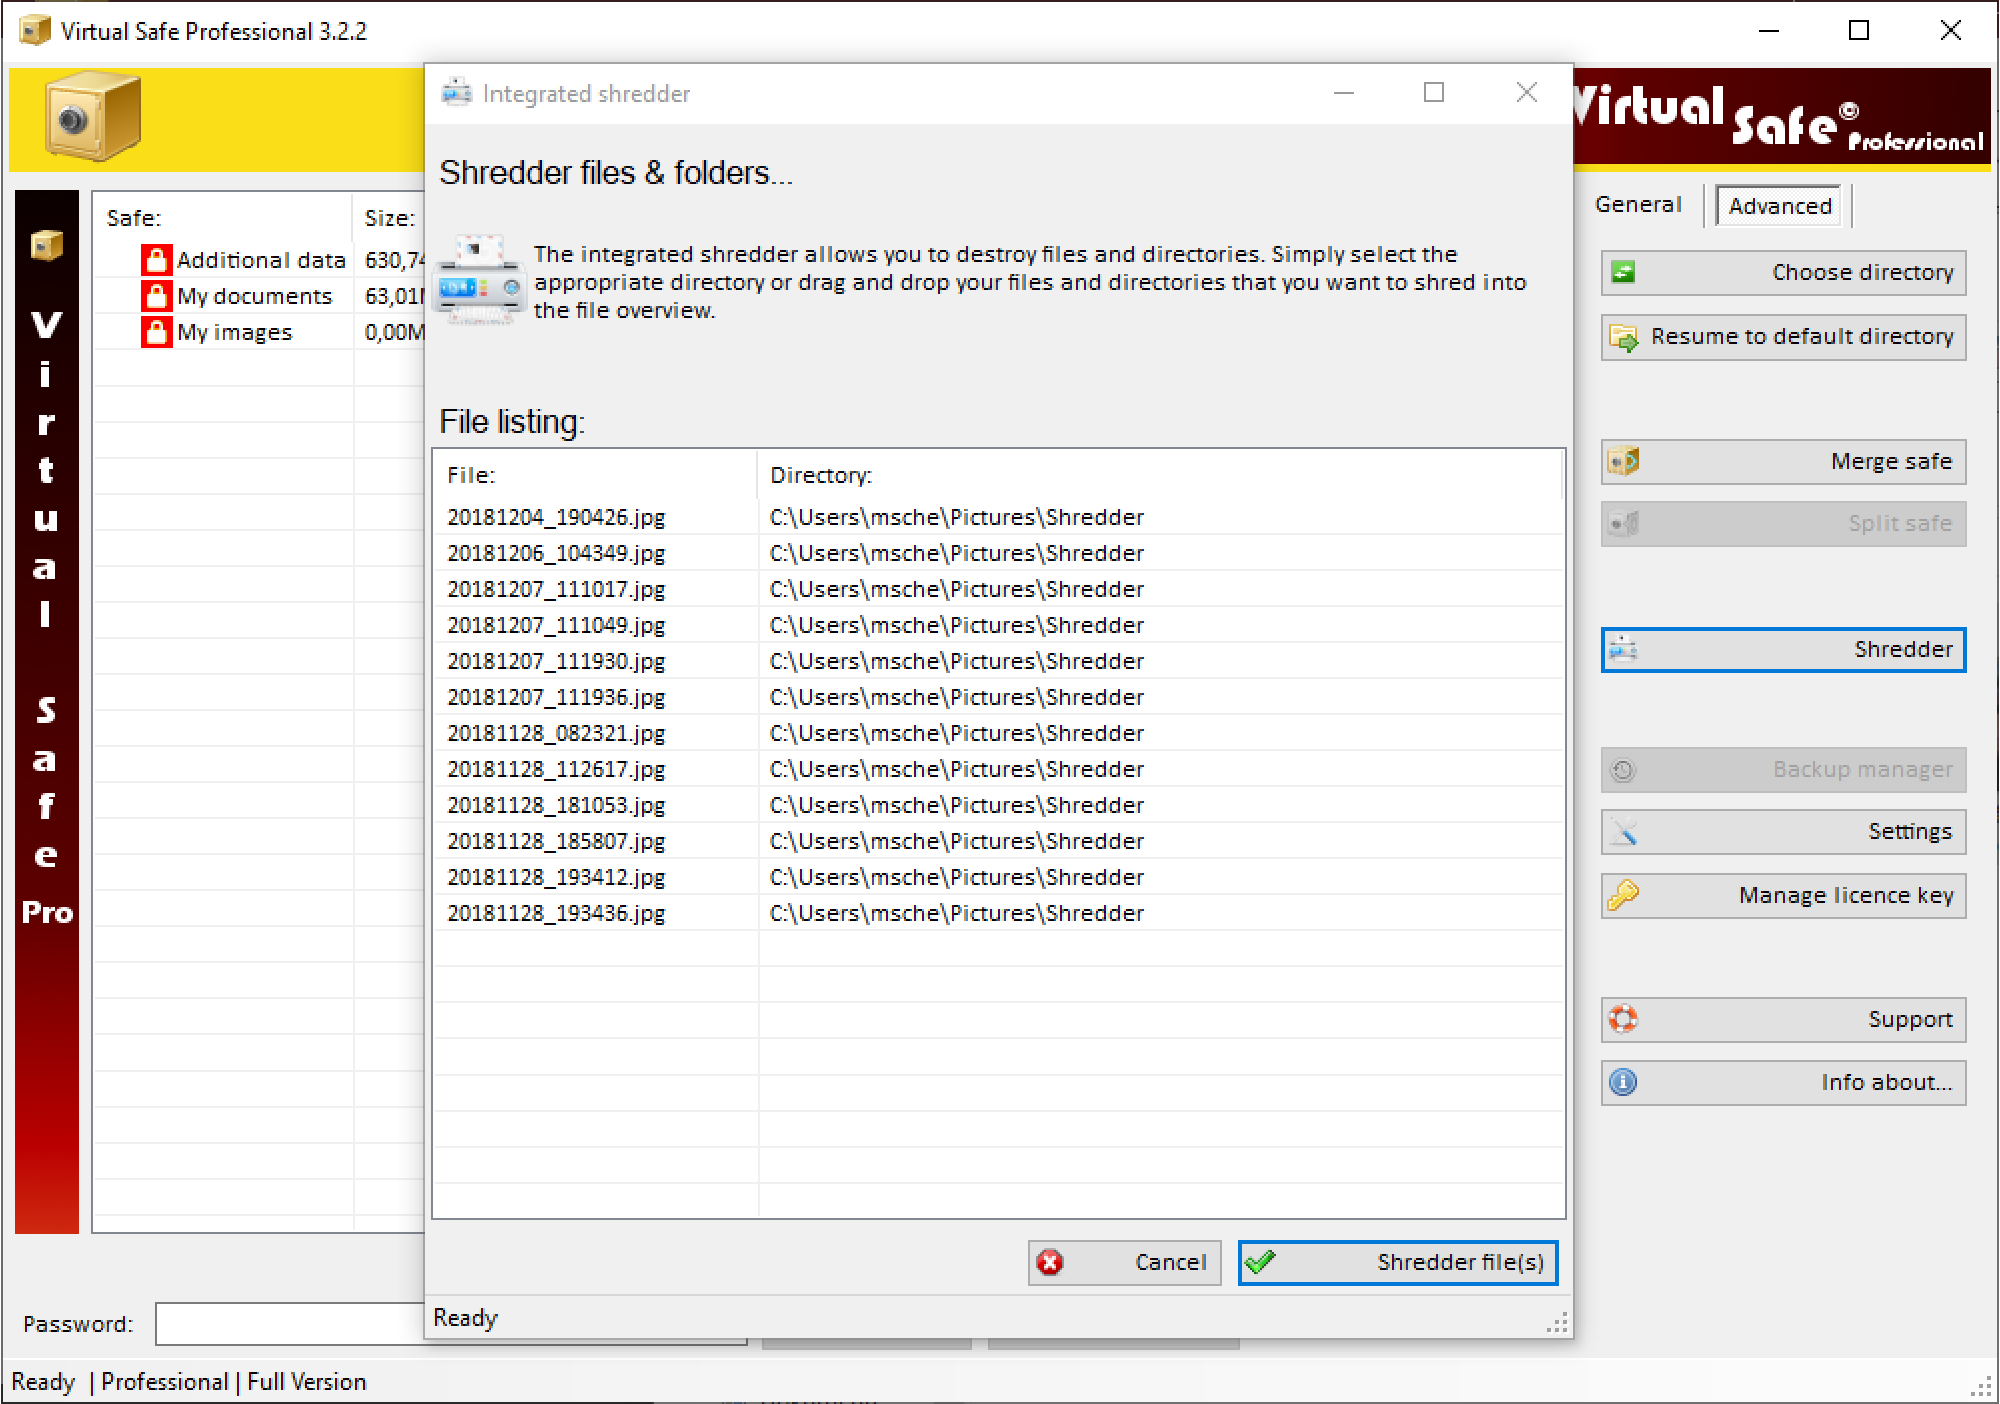Select the Additional data safe
The width and height of the screenshot is (2000, 1404).
point(260,260)
